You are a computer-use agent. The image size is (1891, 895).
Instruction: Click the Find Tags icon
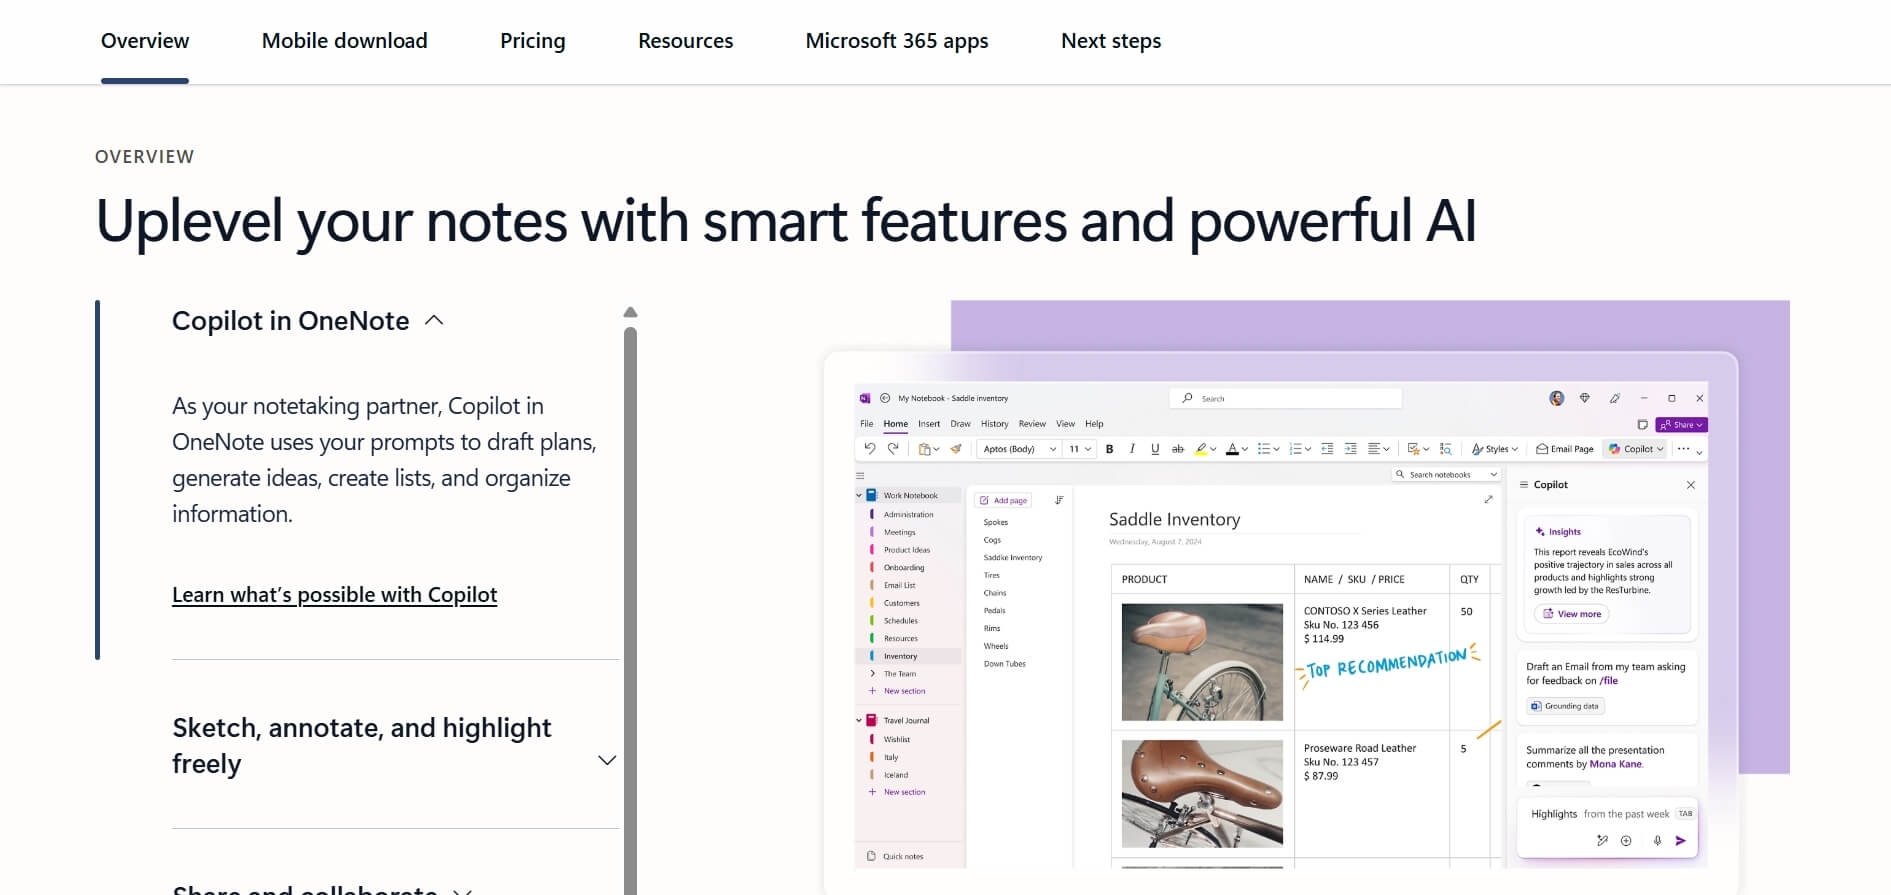[1446, 449]
